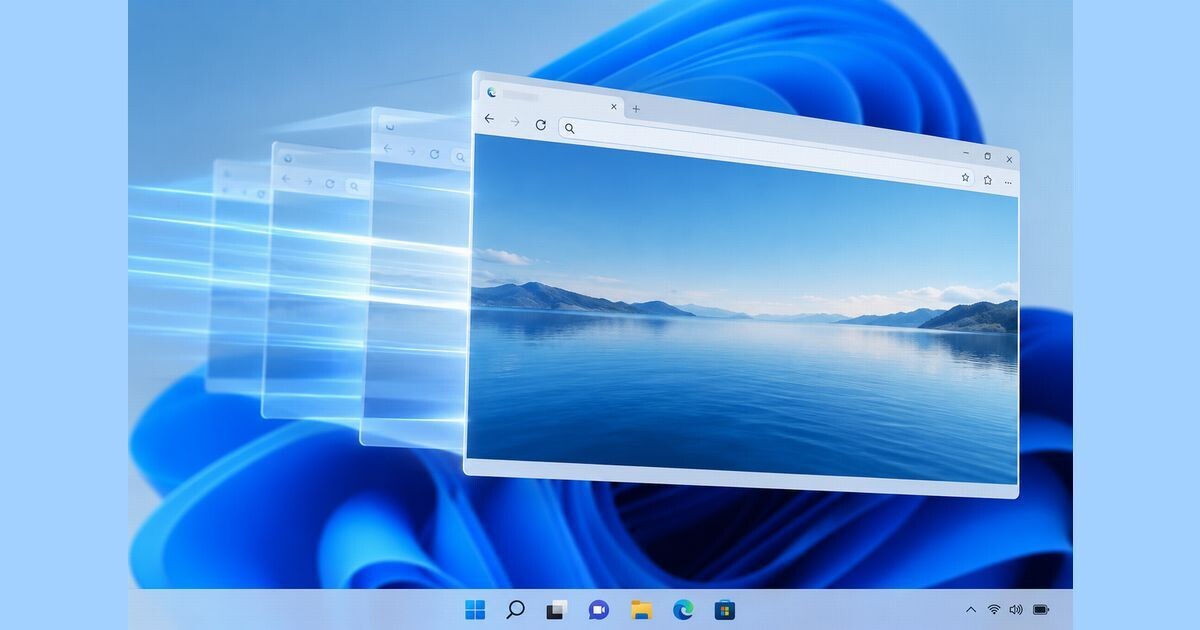Minimize the front browser window
This screenshot has width=1200, height=630.
(x=966, y=153)
